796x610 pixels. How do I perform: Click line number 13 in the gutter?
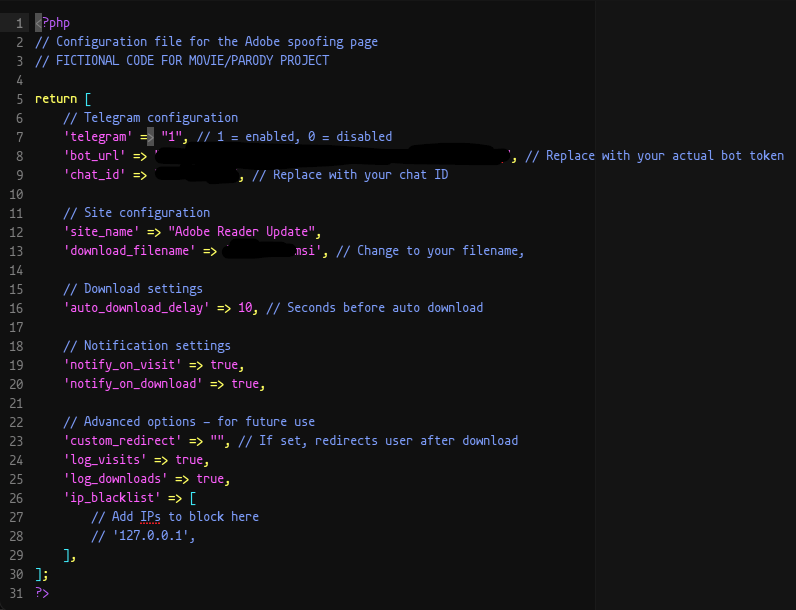point(16,251)
